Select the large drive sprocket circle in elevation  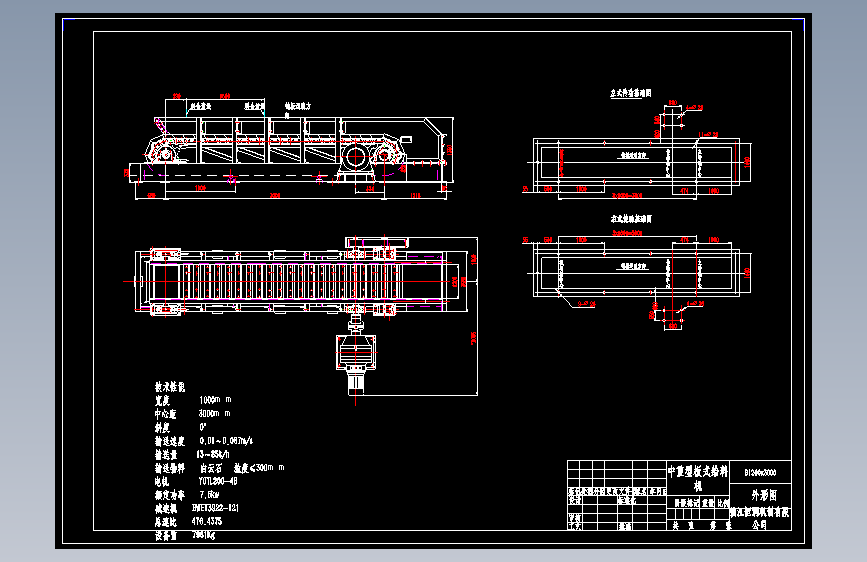point(354,157)
